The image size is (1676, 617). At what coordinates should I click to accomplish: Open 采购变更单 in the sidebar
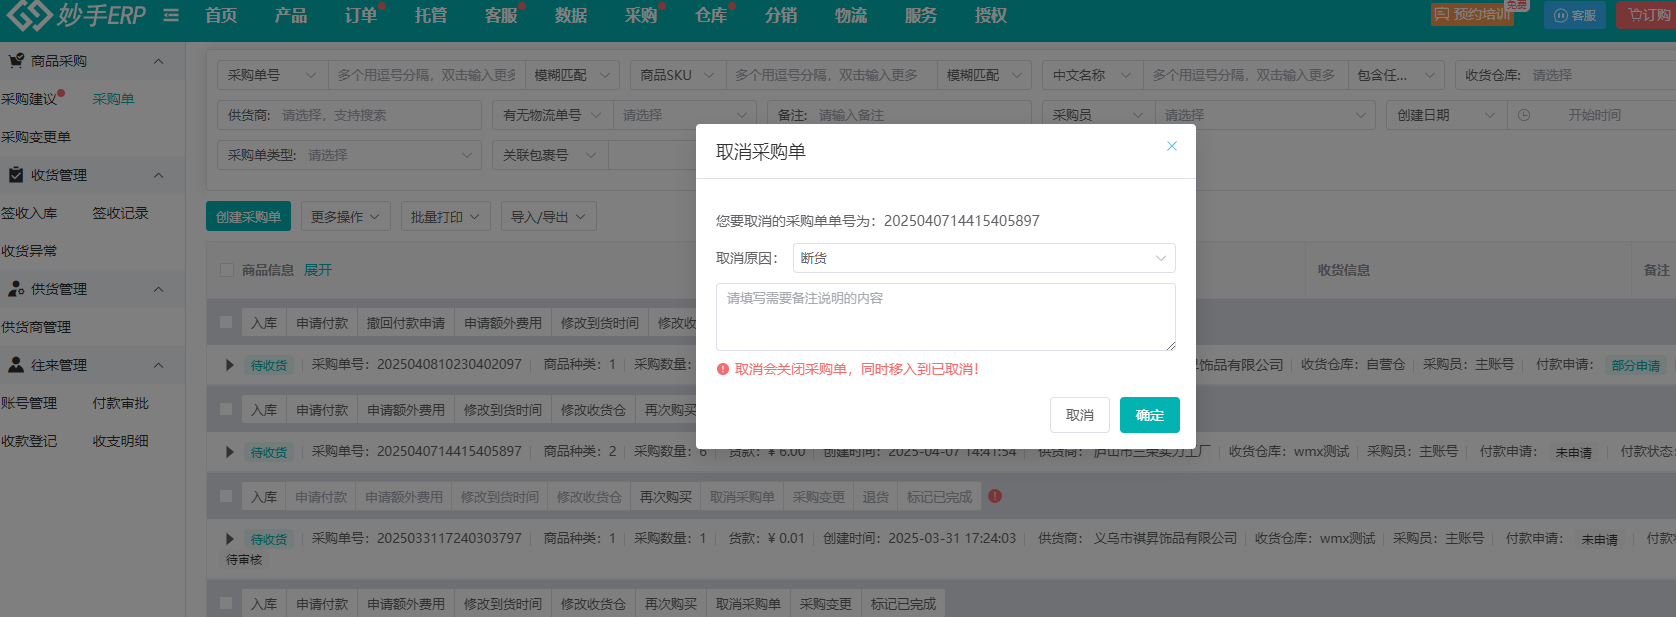click(36, 137)
